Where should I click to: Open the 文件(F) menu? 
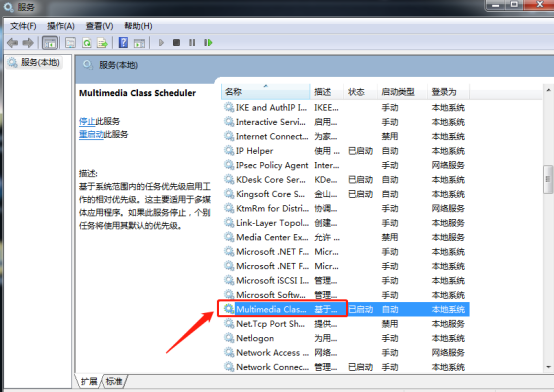pyautogui.click(x=23, y=26)
